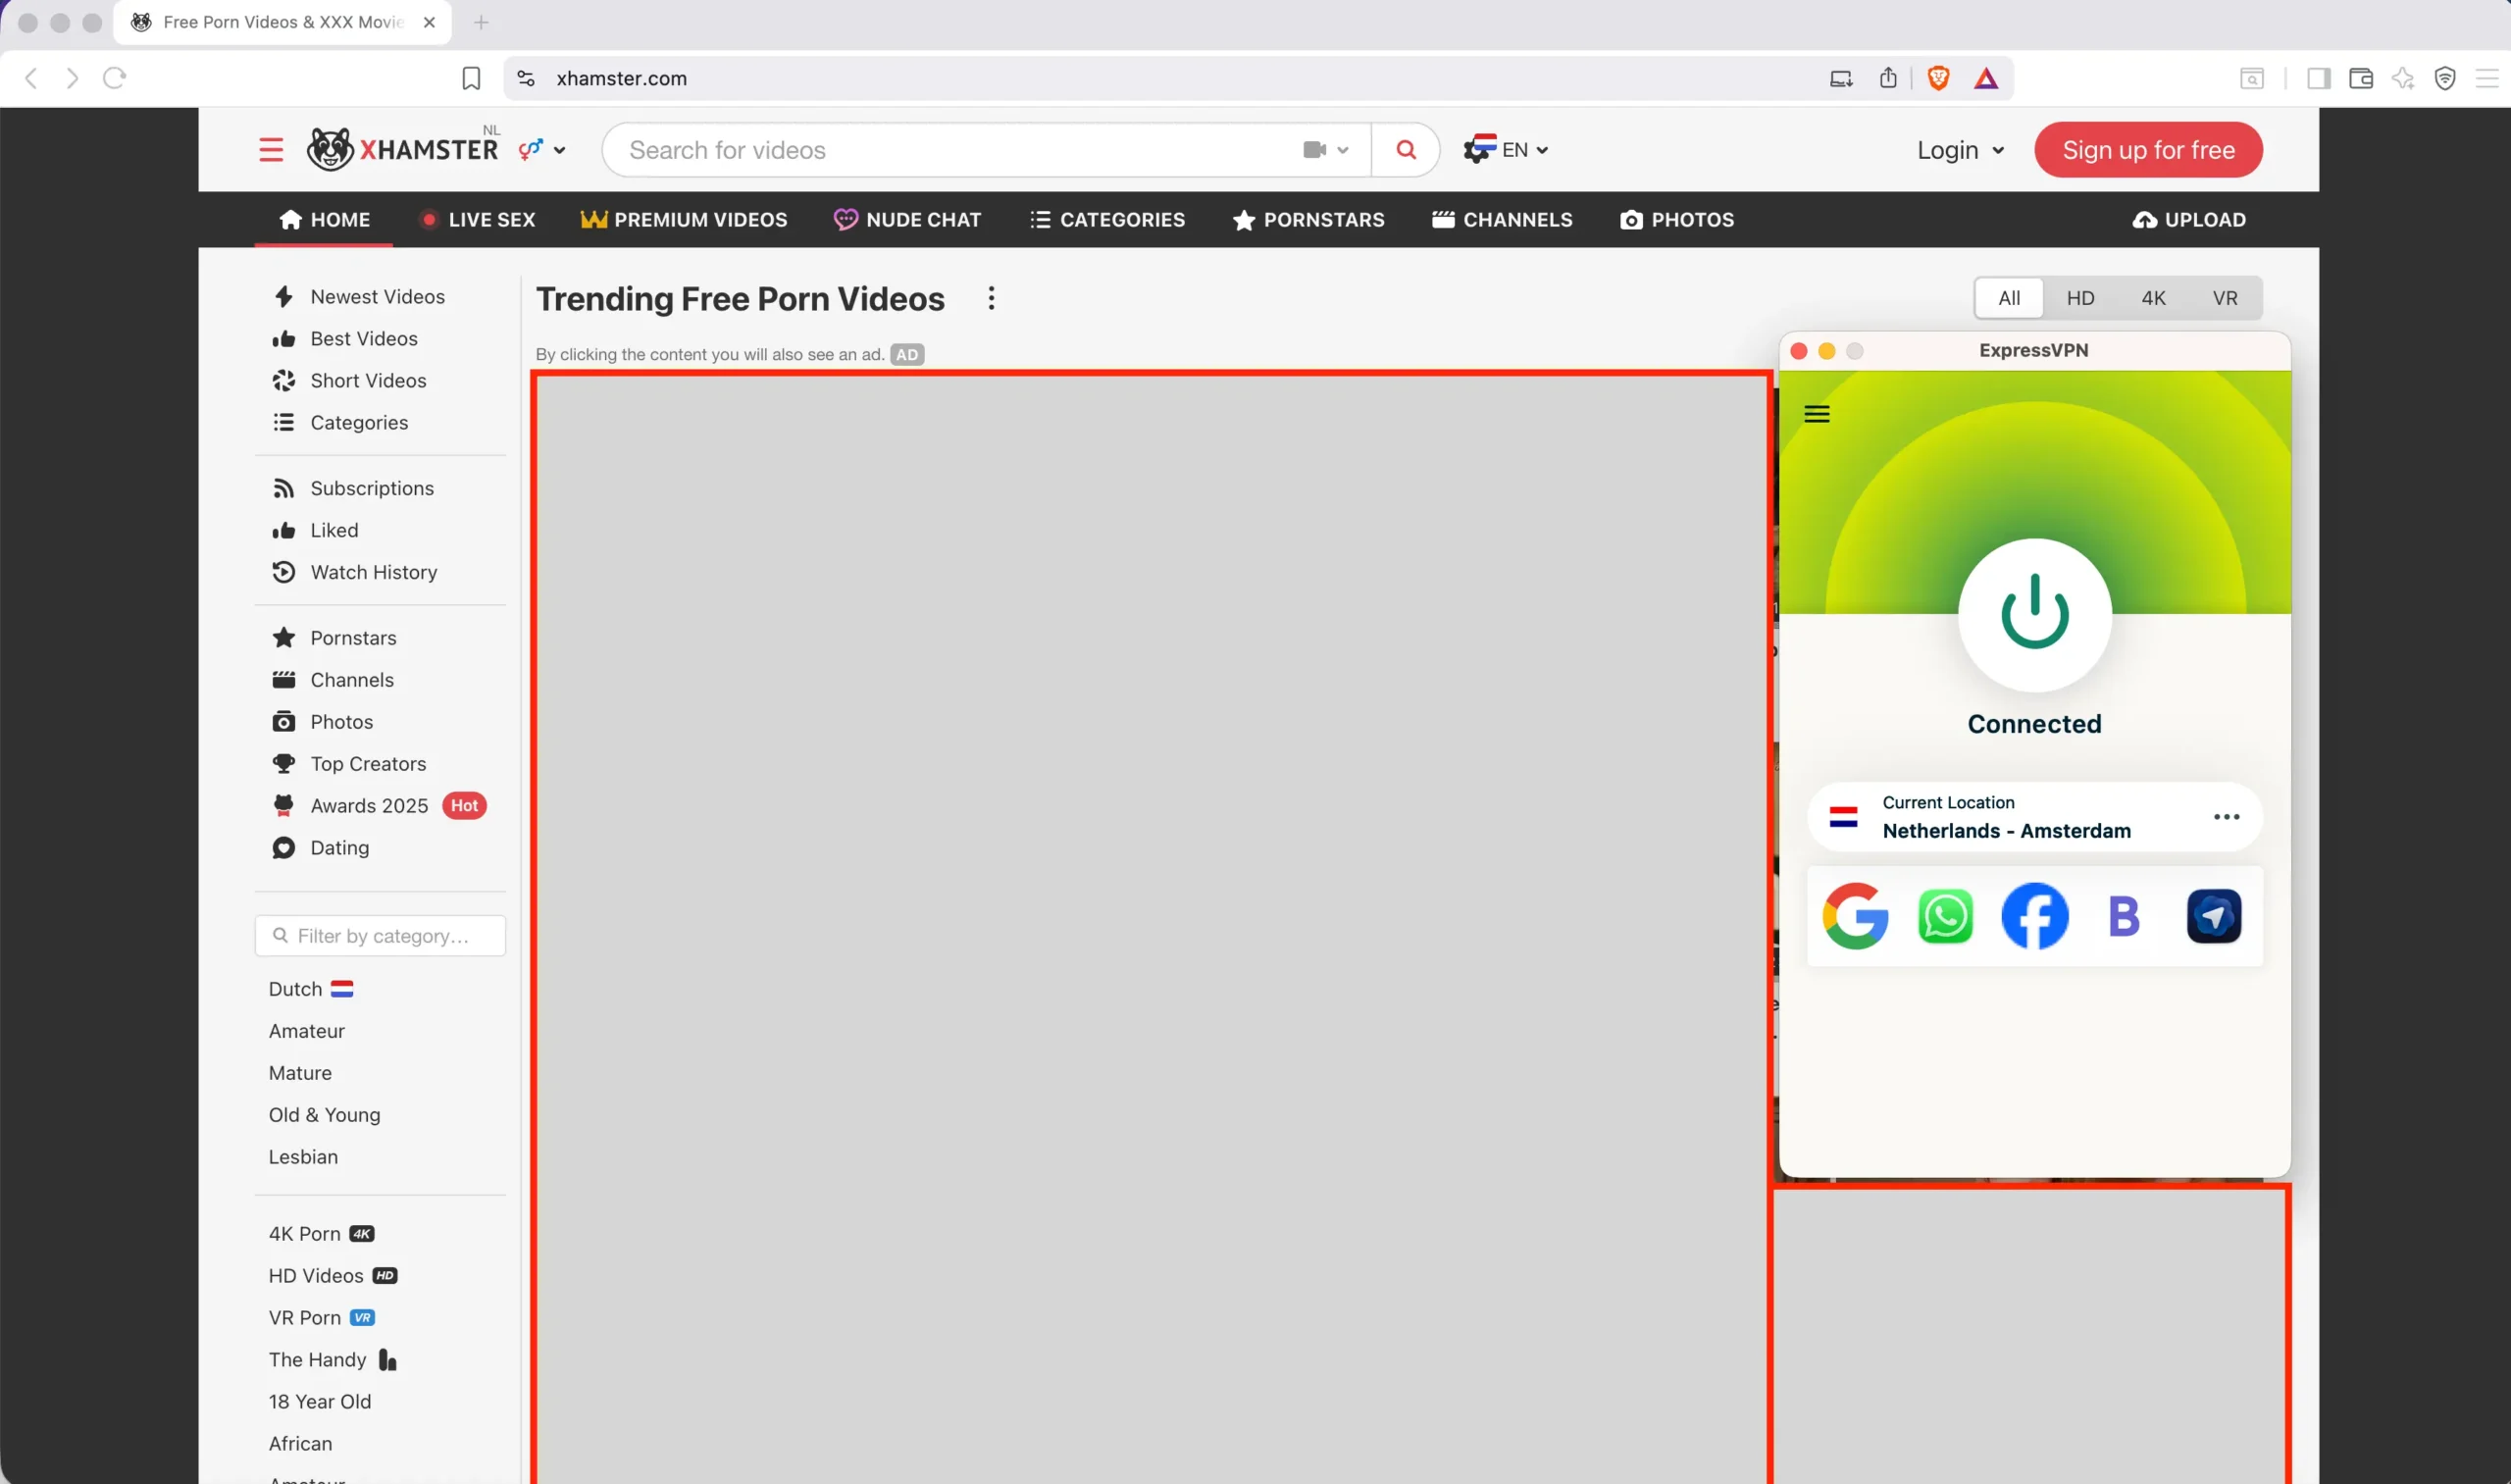Screen dimensions: 2511x1484
Task: Launch the WhatsApp shortcut in ExpressVPN
Action: click(x=1945, y=915)
